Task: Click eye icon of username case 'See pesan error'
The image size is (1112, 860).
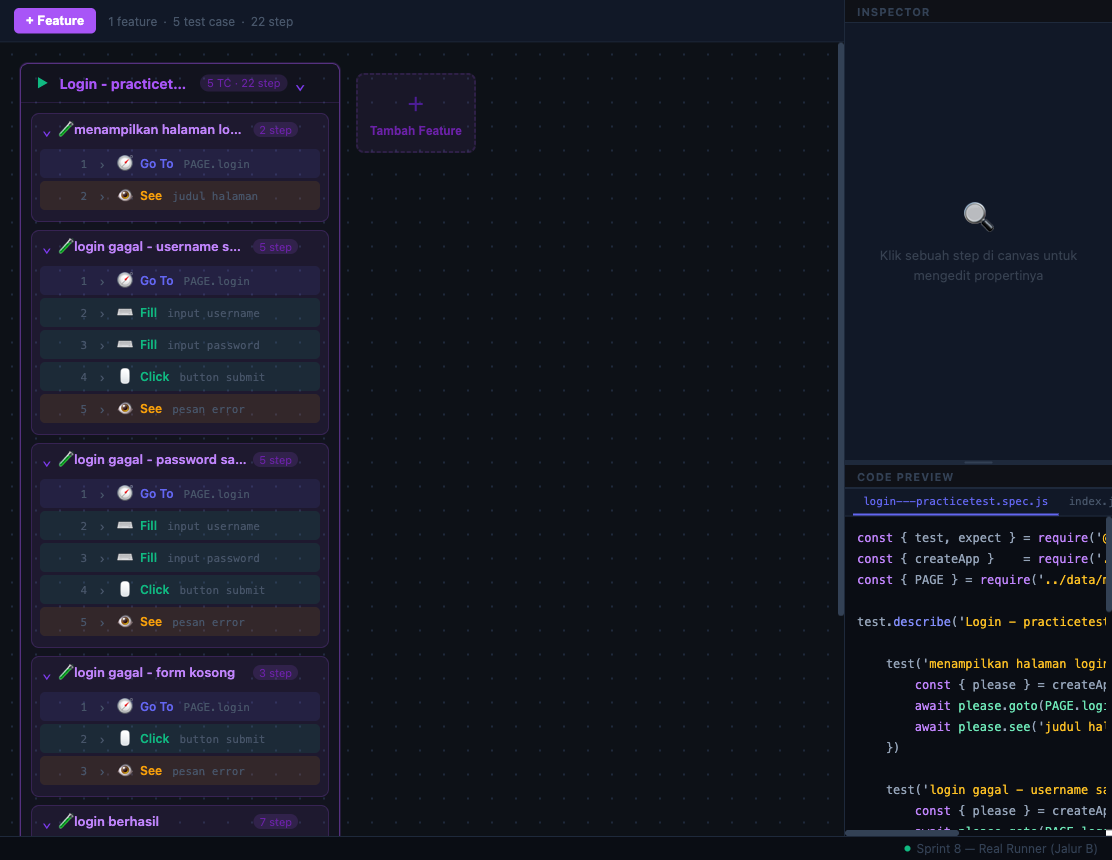Action: (x=125, y=408)
